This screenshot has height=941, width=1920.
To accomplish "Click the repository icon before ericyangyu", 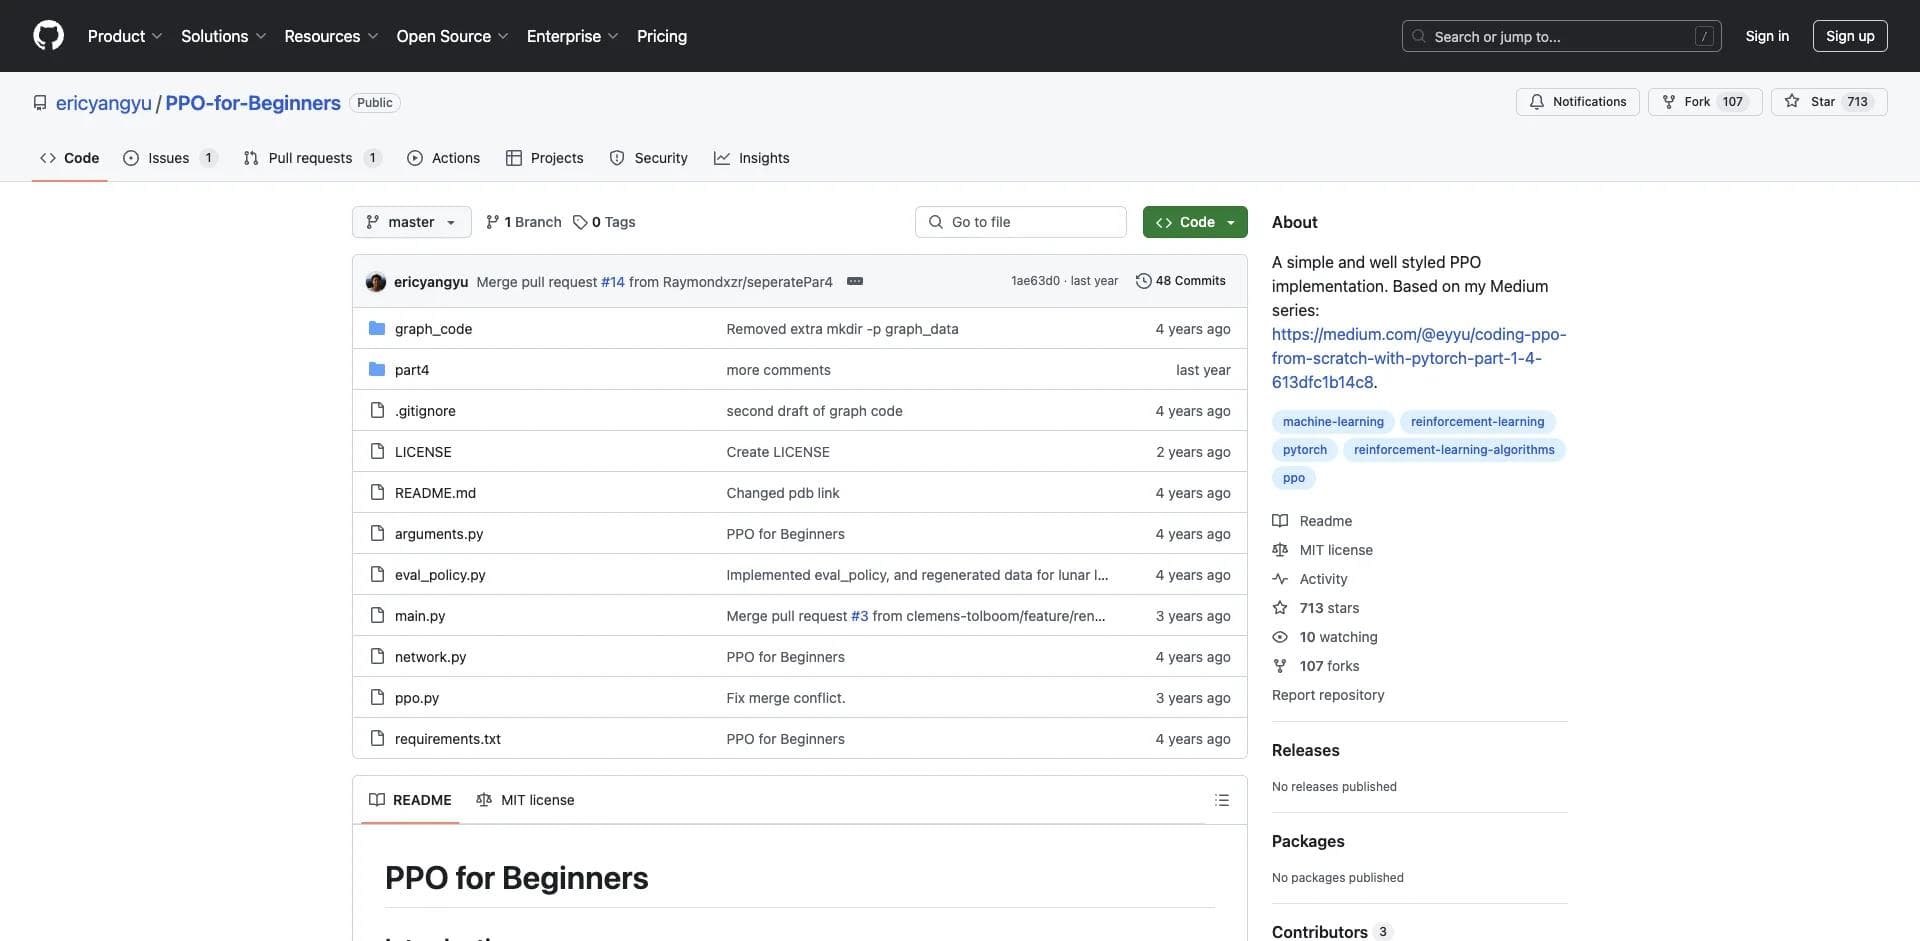I will [40, 103].
